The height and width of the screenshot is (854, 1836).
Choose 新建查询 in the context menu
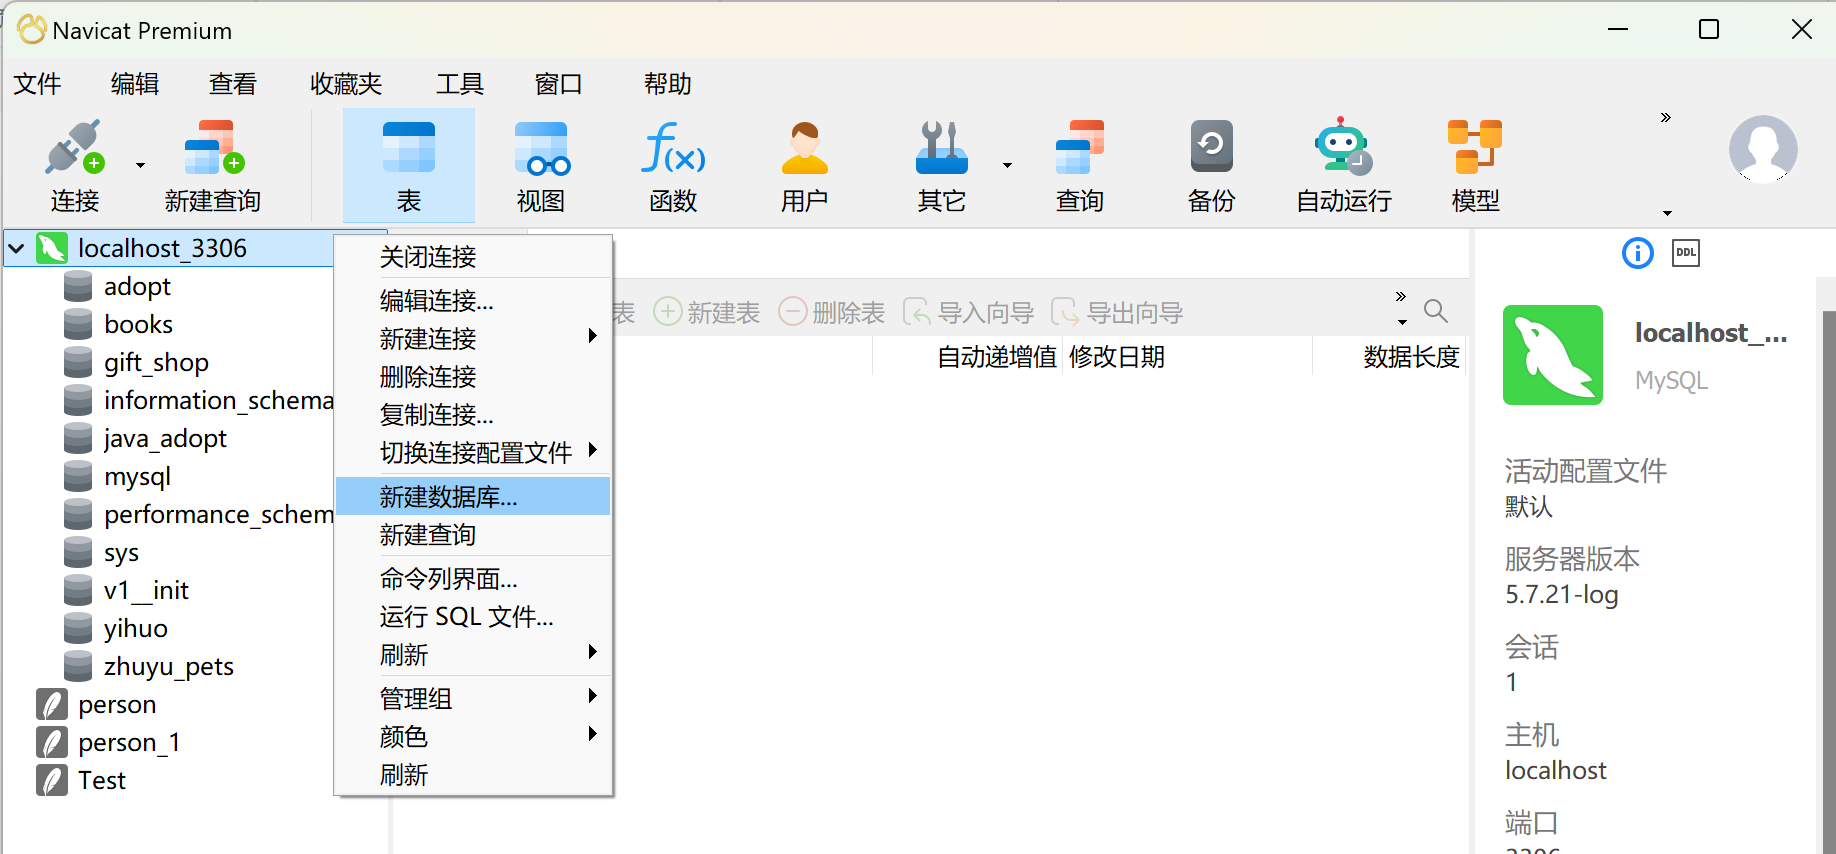[x=473, y=535]
